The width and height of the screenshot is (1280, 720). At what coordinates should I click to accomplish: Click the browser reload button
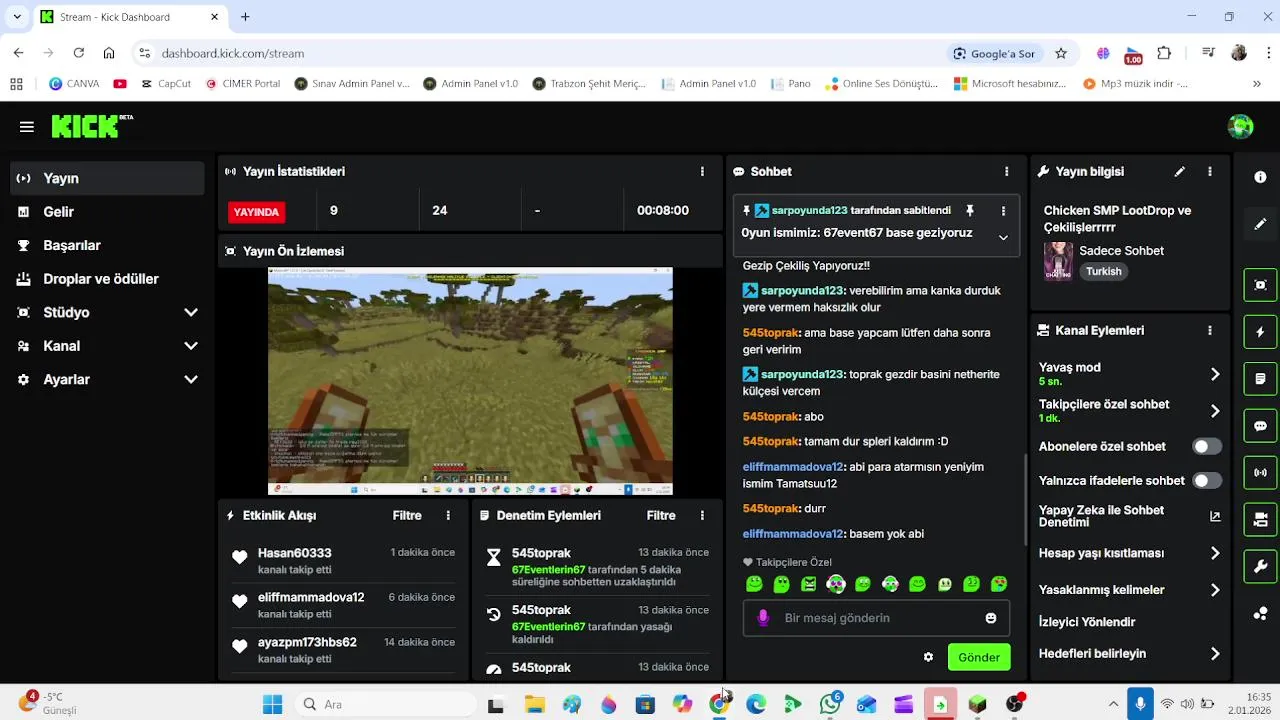[78, 53]
